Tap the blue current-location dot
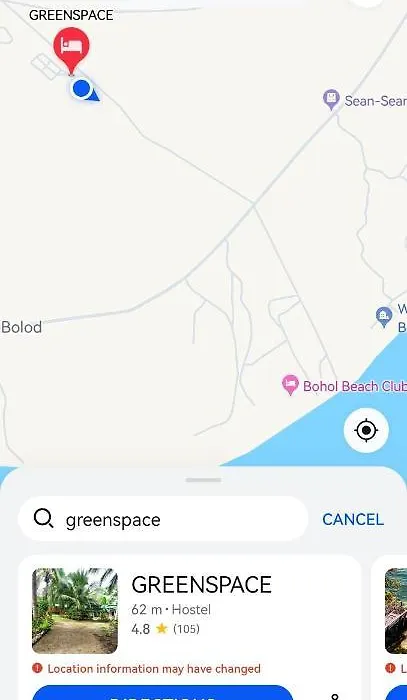Viewport: 407px width, 700px height. [82, 88]
